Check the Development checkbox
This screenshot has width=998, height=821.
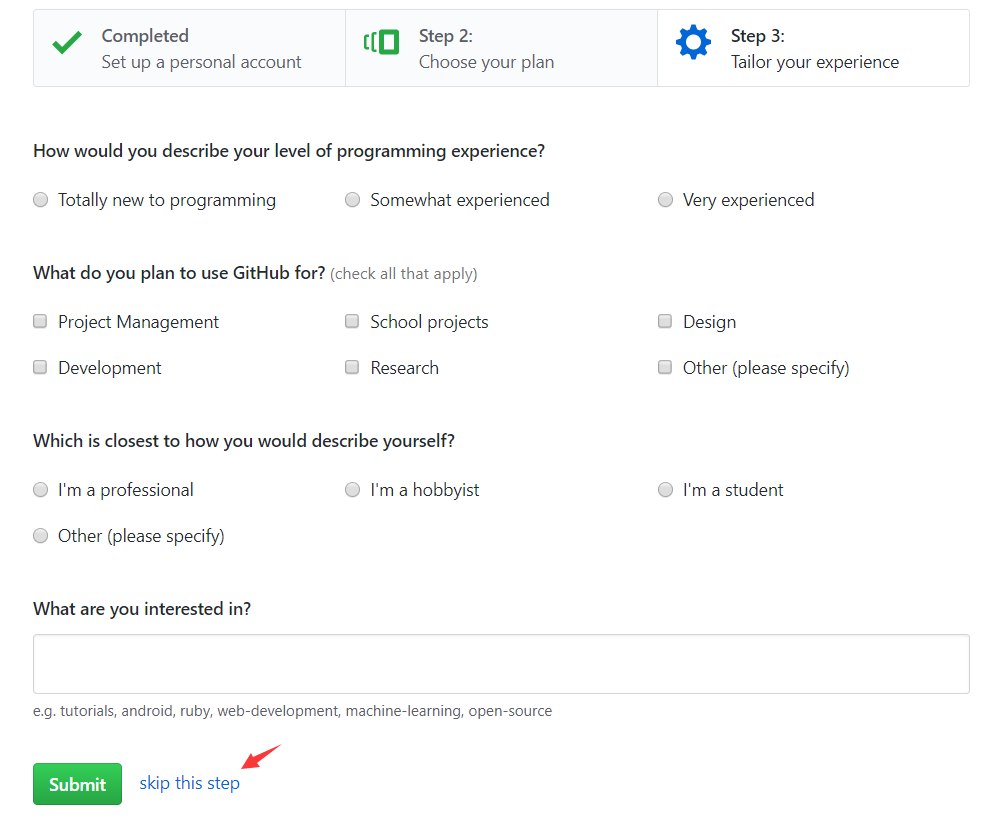[41, 368]
